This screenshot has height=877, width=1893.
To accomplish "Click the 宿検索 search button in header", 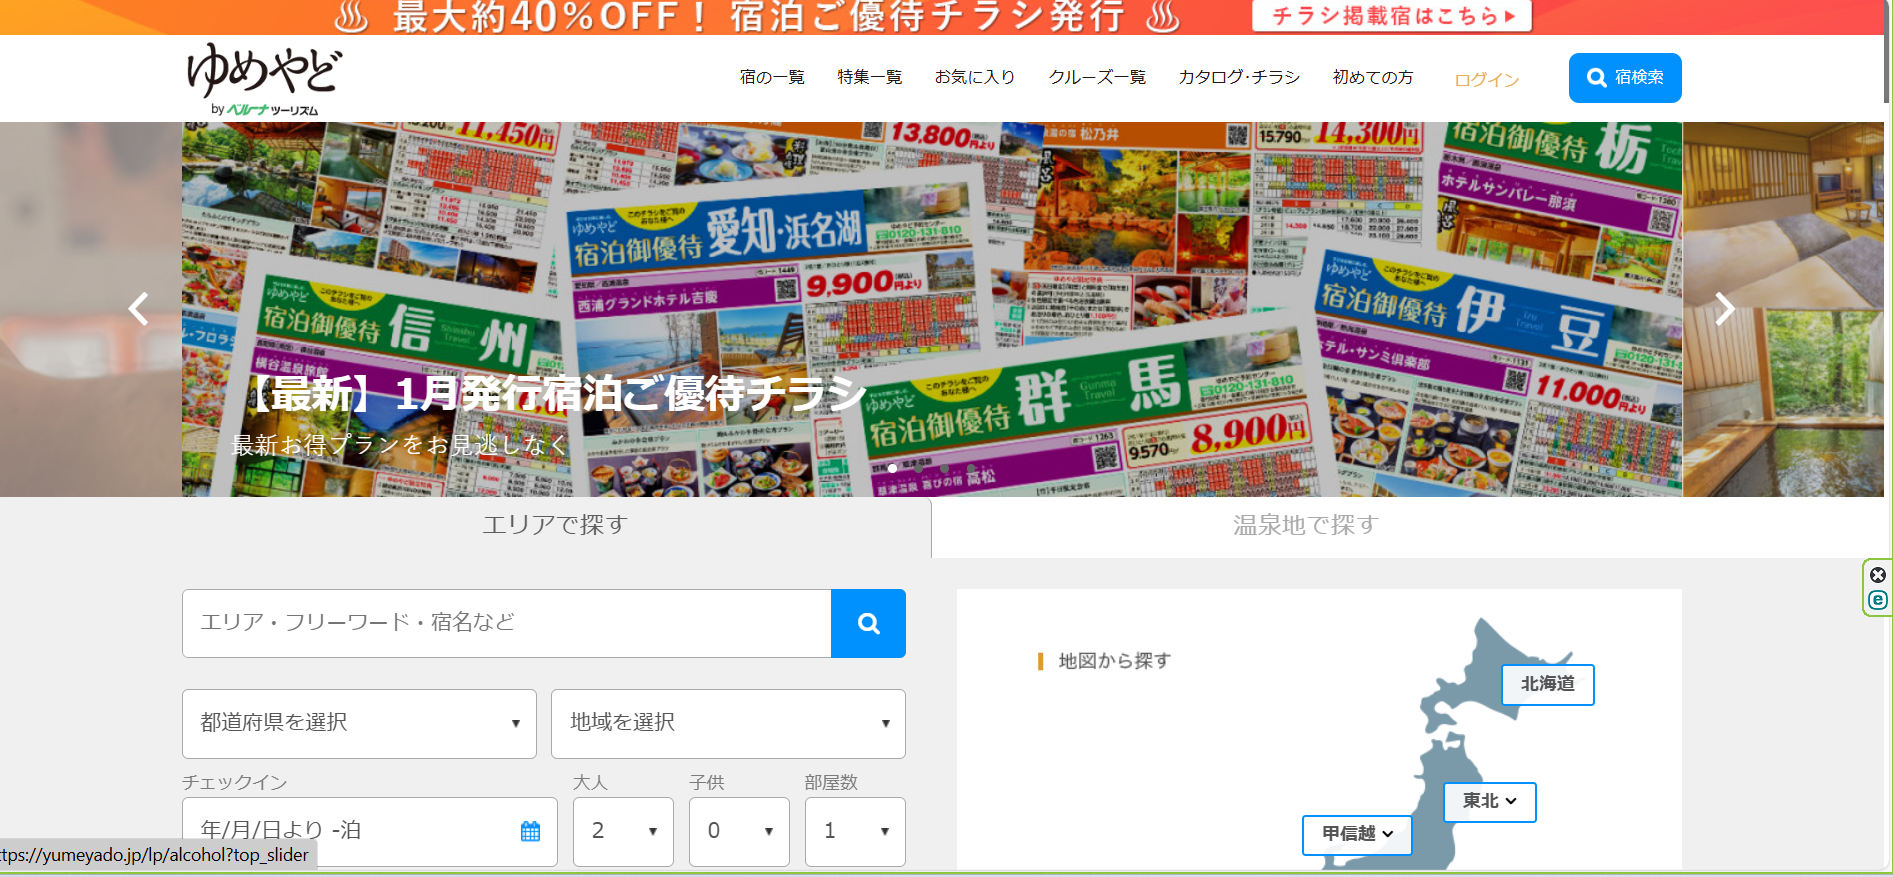I will pyautogui.click(x=1624, y=78).
